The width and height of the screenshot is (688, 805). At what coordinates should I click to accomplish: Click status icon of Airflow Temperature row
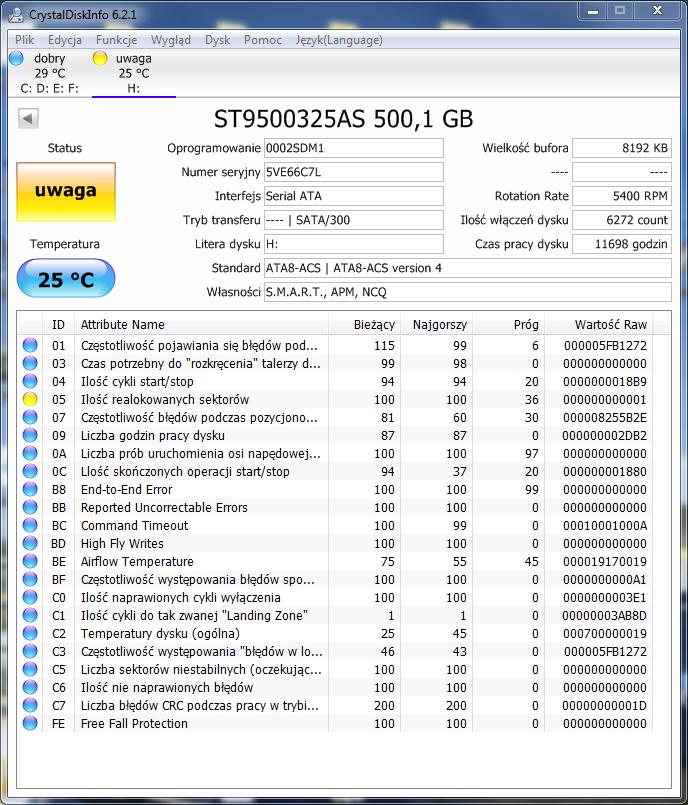coord(30,561)
